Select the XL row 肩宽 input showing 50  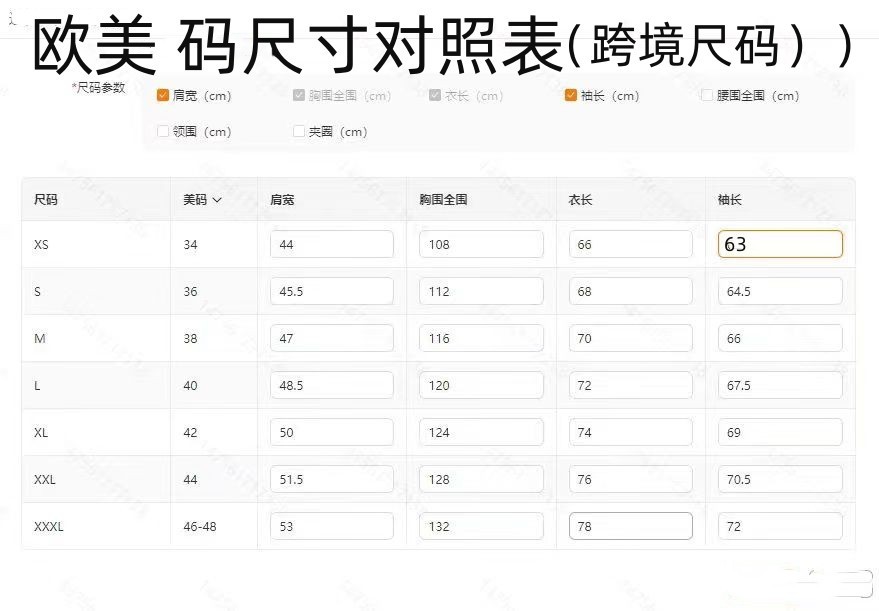(x=331, y=431)
